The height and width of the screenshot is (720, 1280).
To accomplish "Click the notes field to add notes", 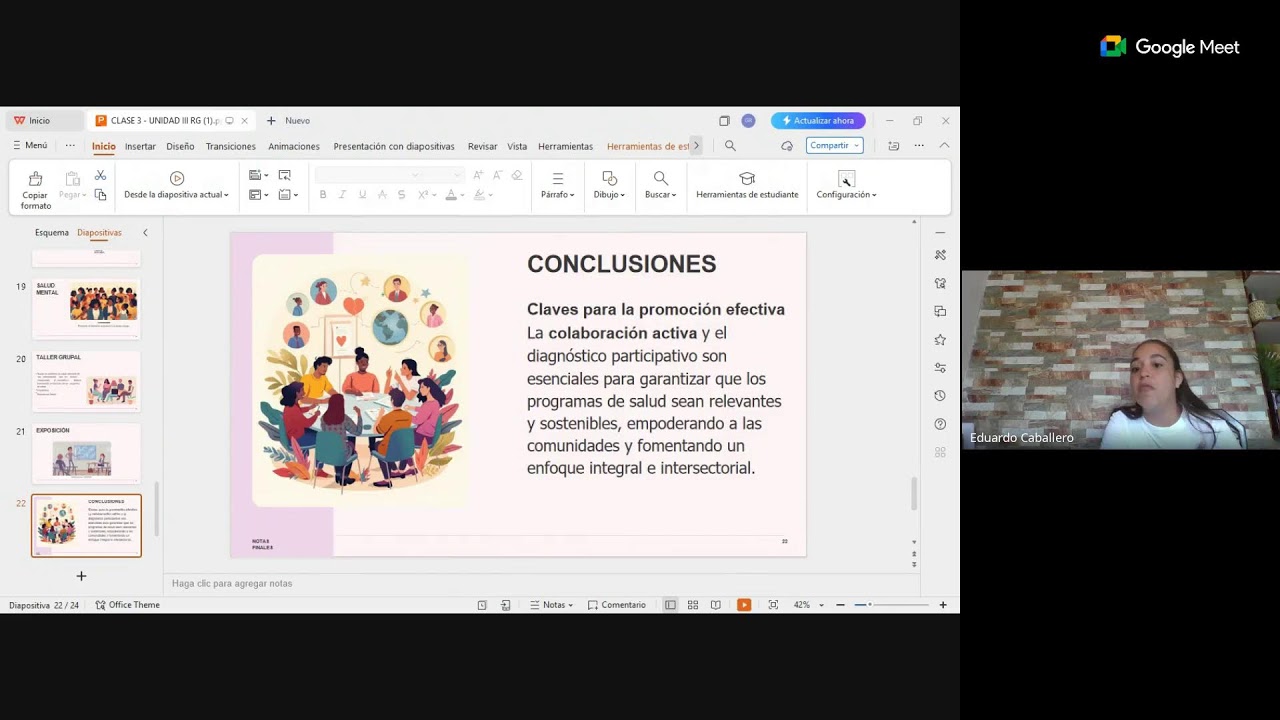I will 540,583.
